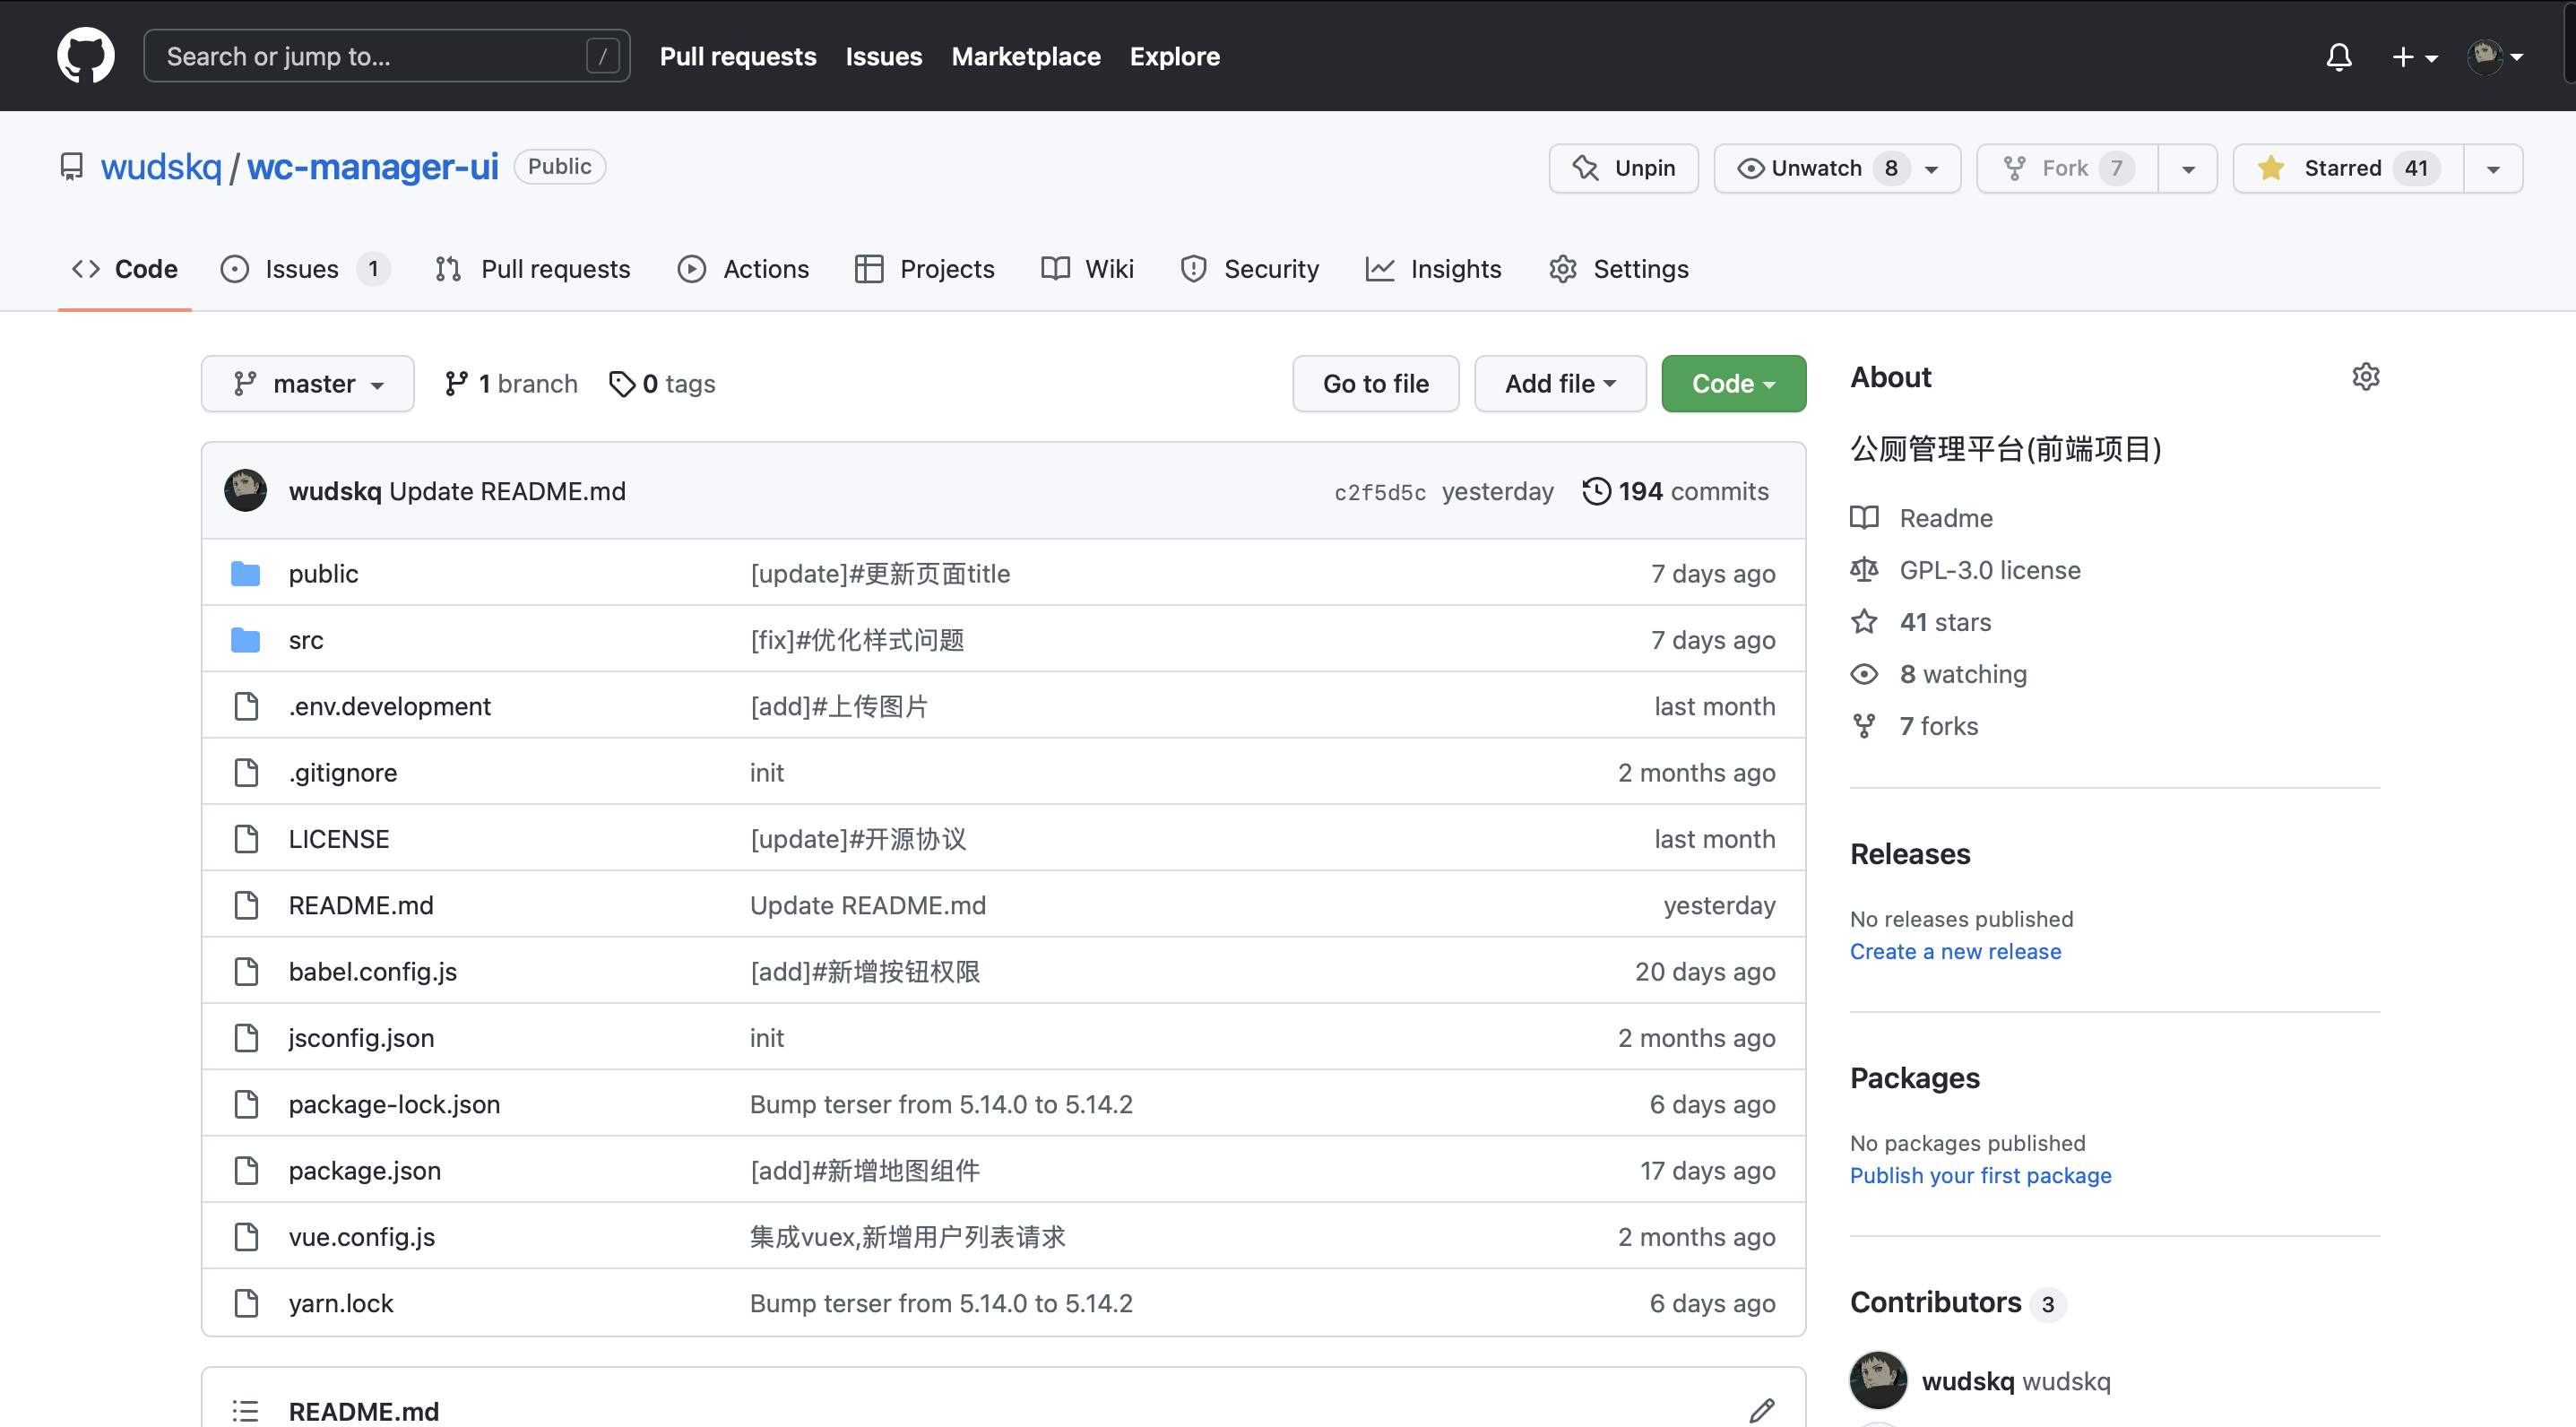Switch to the repository Pull requests tab

533,269
